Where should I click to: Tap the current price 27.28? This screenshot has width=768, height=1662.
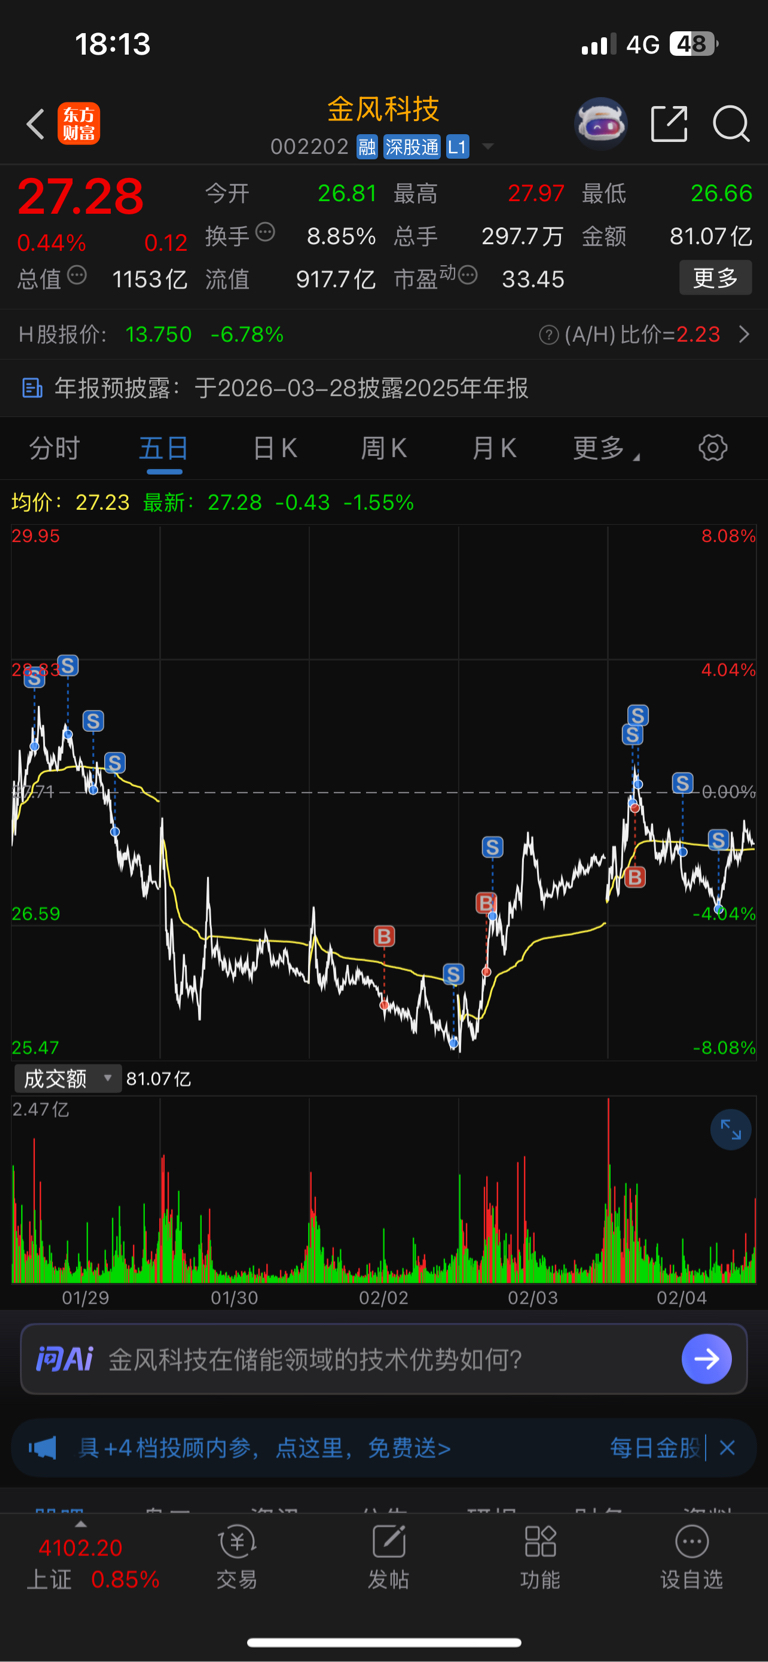(81, 196)
